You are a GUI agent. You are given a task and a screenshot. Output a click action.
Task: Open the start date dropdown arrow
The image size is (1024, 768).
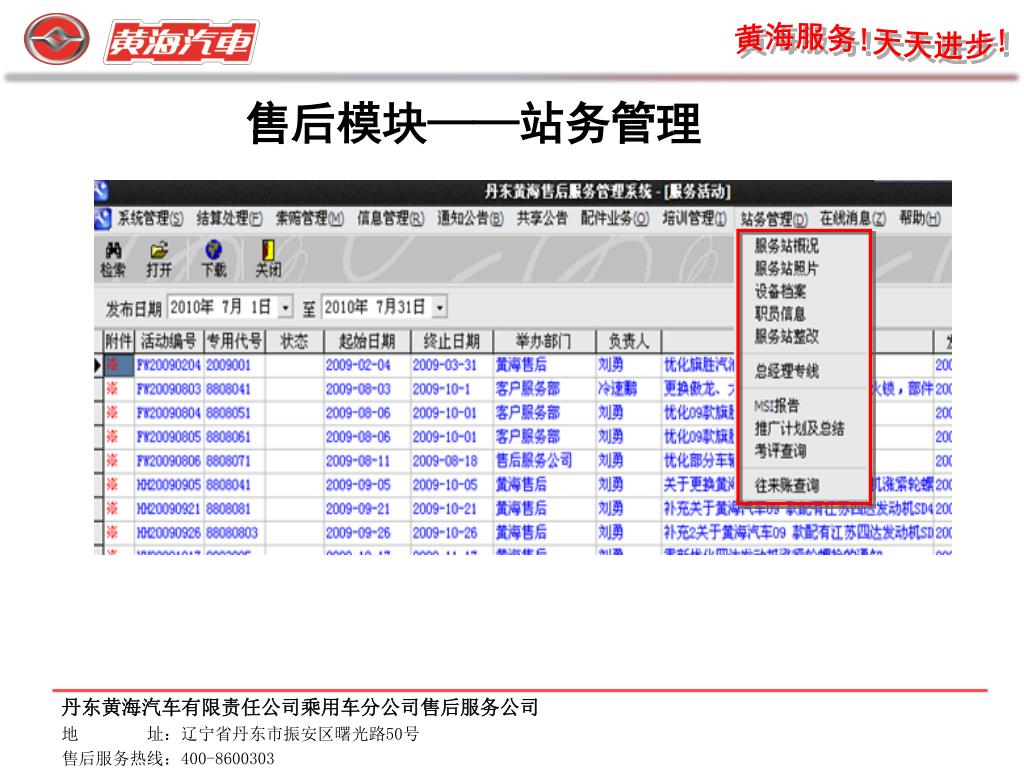click(286, 307)
